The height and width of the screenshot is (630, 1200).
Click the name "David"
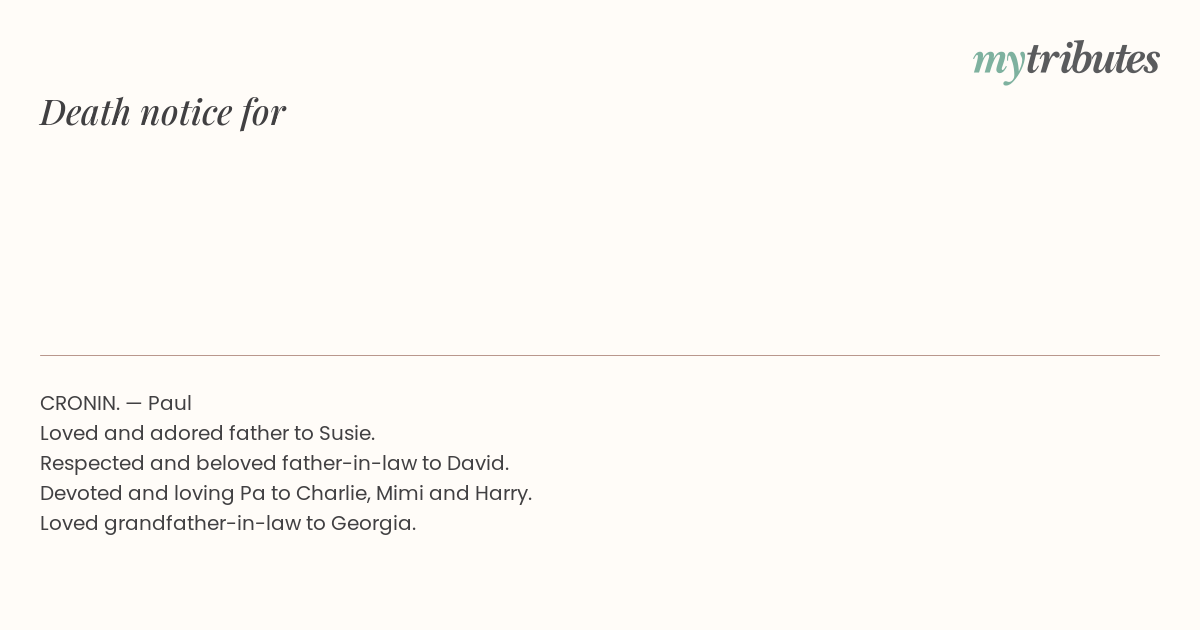[475, 463]
